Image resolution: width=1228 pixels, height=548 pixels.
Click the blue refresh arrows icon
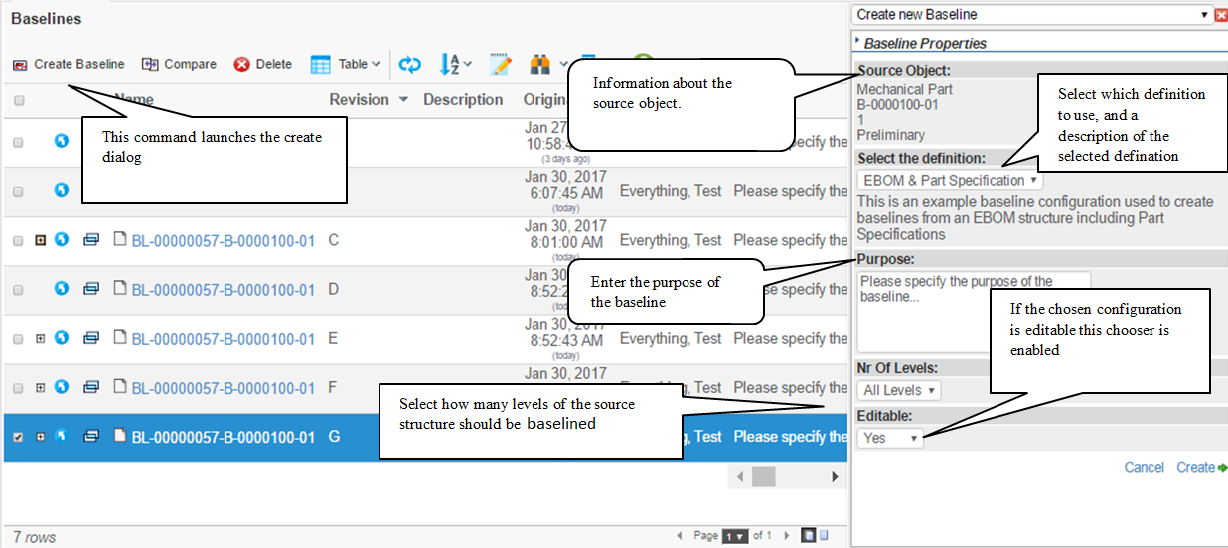[410, 64]
